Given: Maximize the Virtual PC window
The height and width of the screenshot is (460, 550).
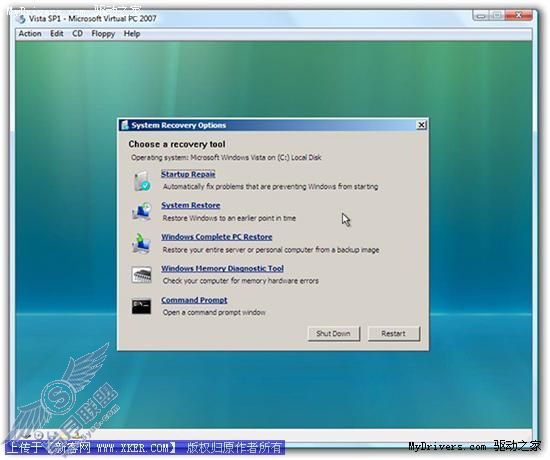Looking at the screenshot, I should (497, 15).
